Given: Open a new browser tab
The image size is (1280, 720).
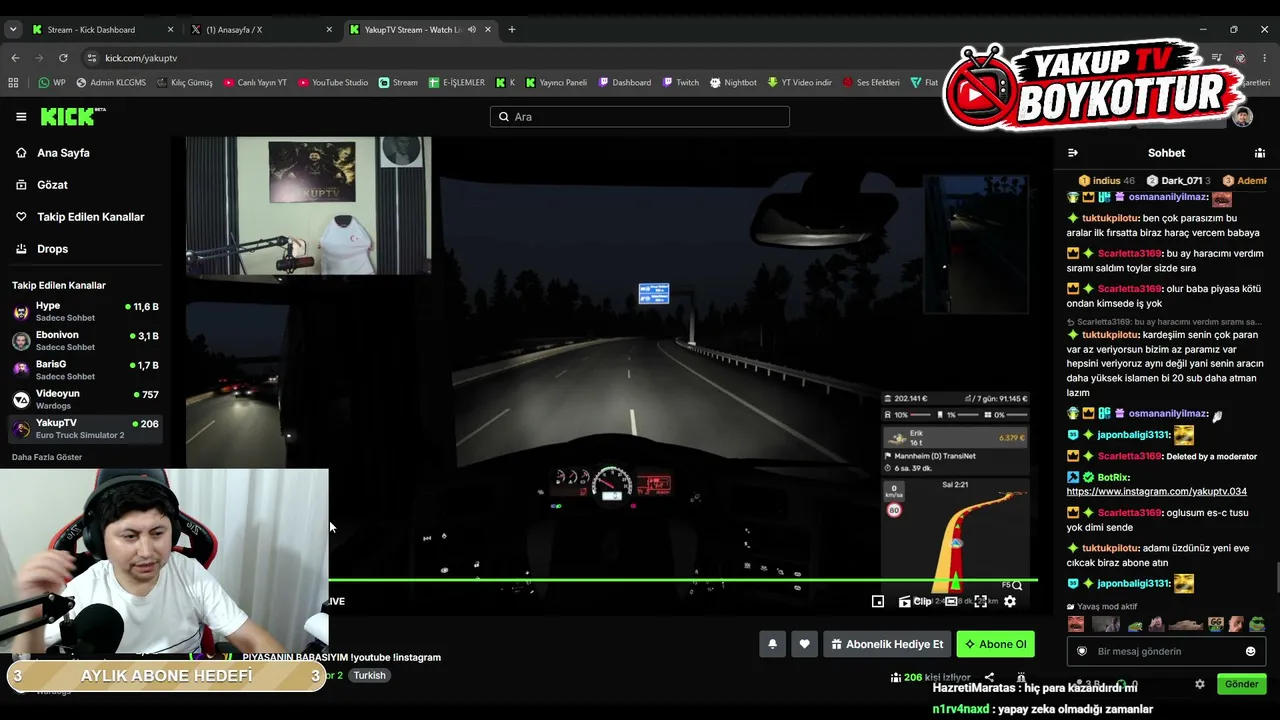Looking at the screenshot, I should click(512, 29).
